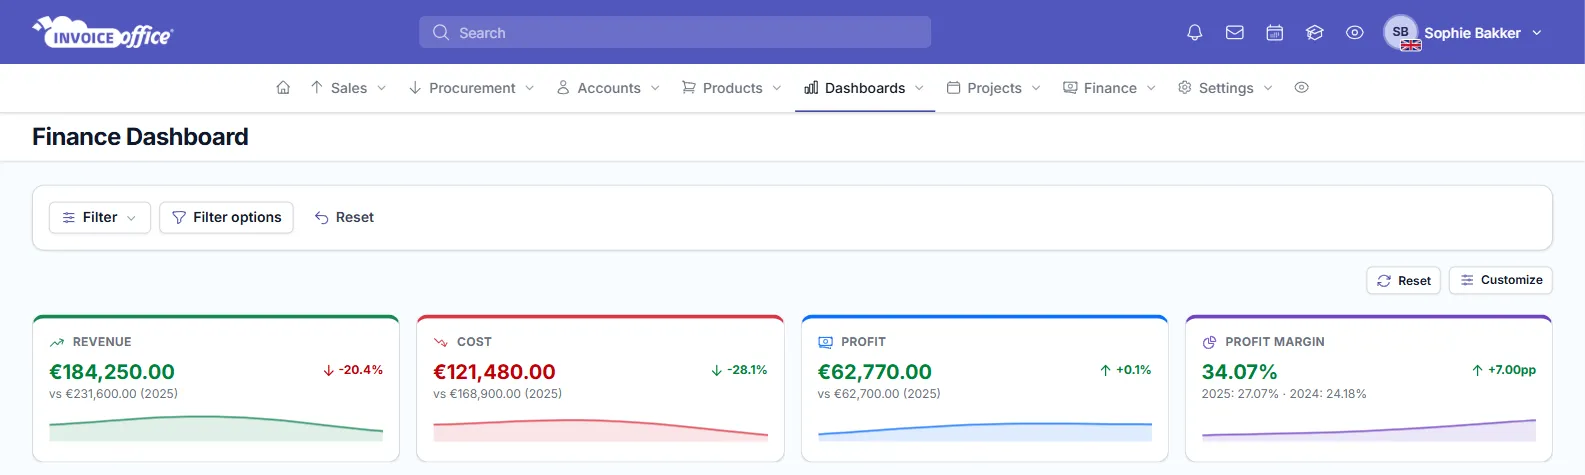Image resolution: width=1585 pixels, height=475 pixels.
Task: Expand the Settings menu chevron
Action: (1268, 88)
